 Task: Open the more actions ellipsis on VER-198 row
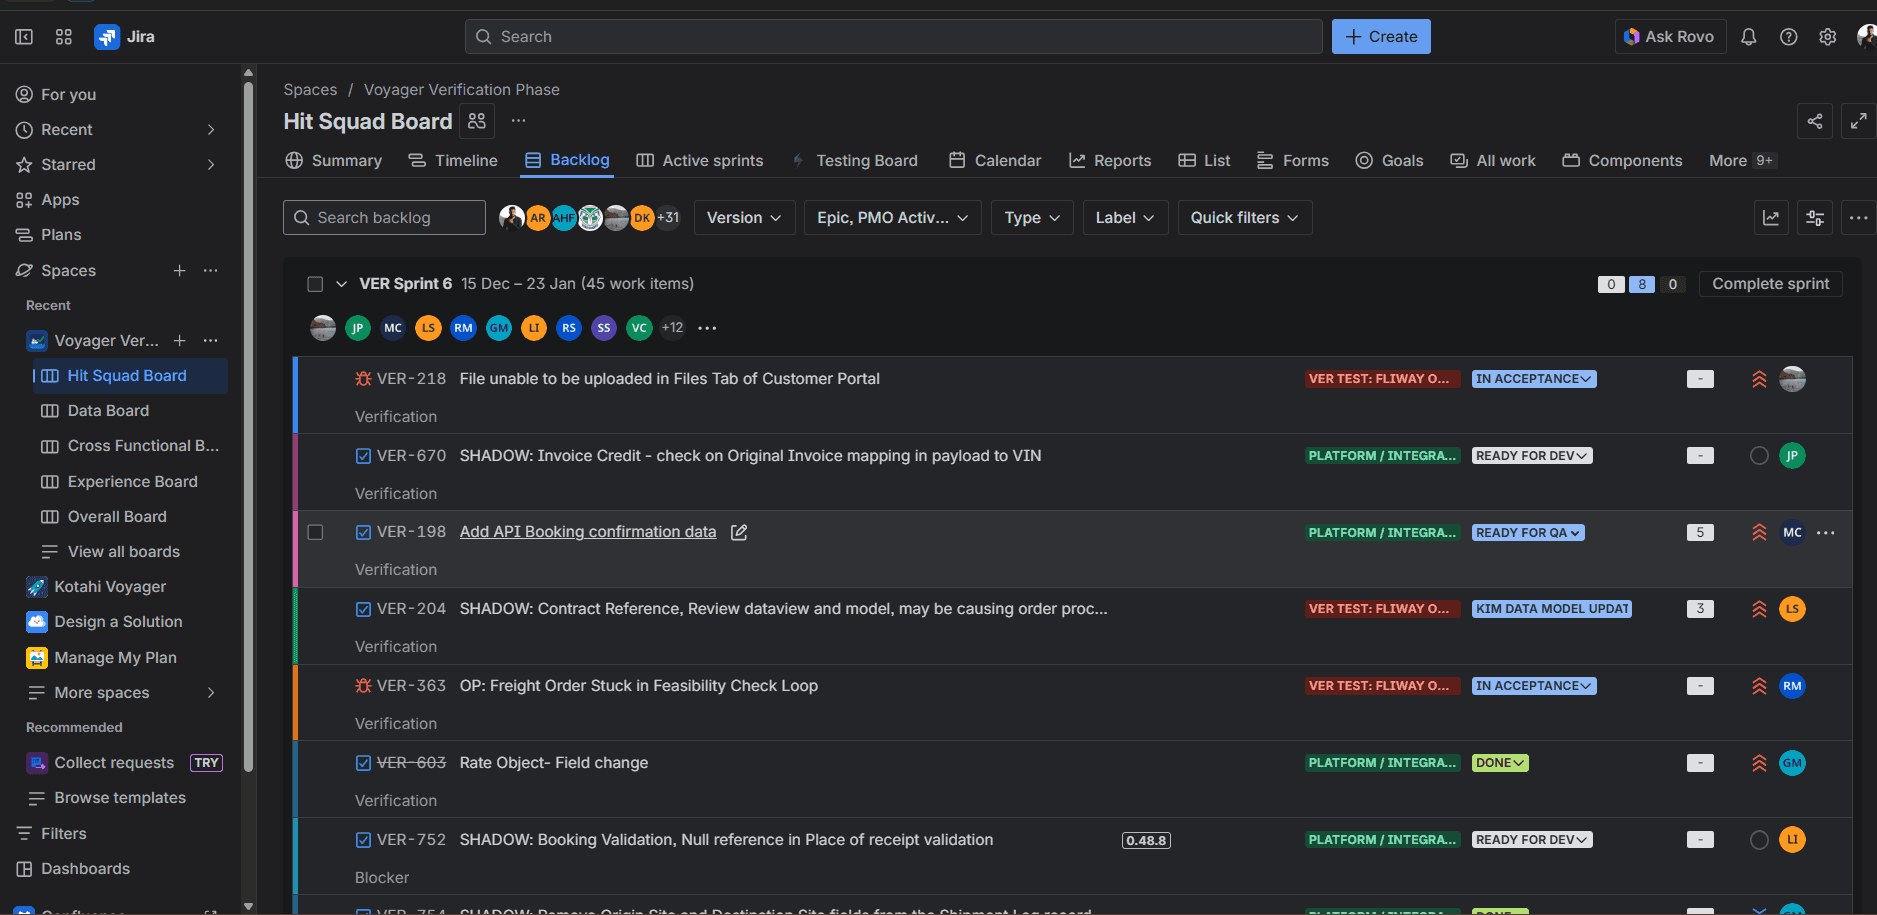(1826, 533)
